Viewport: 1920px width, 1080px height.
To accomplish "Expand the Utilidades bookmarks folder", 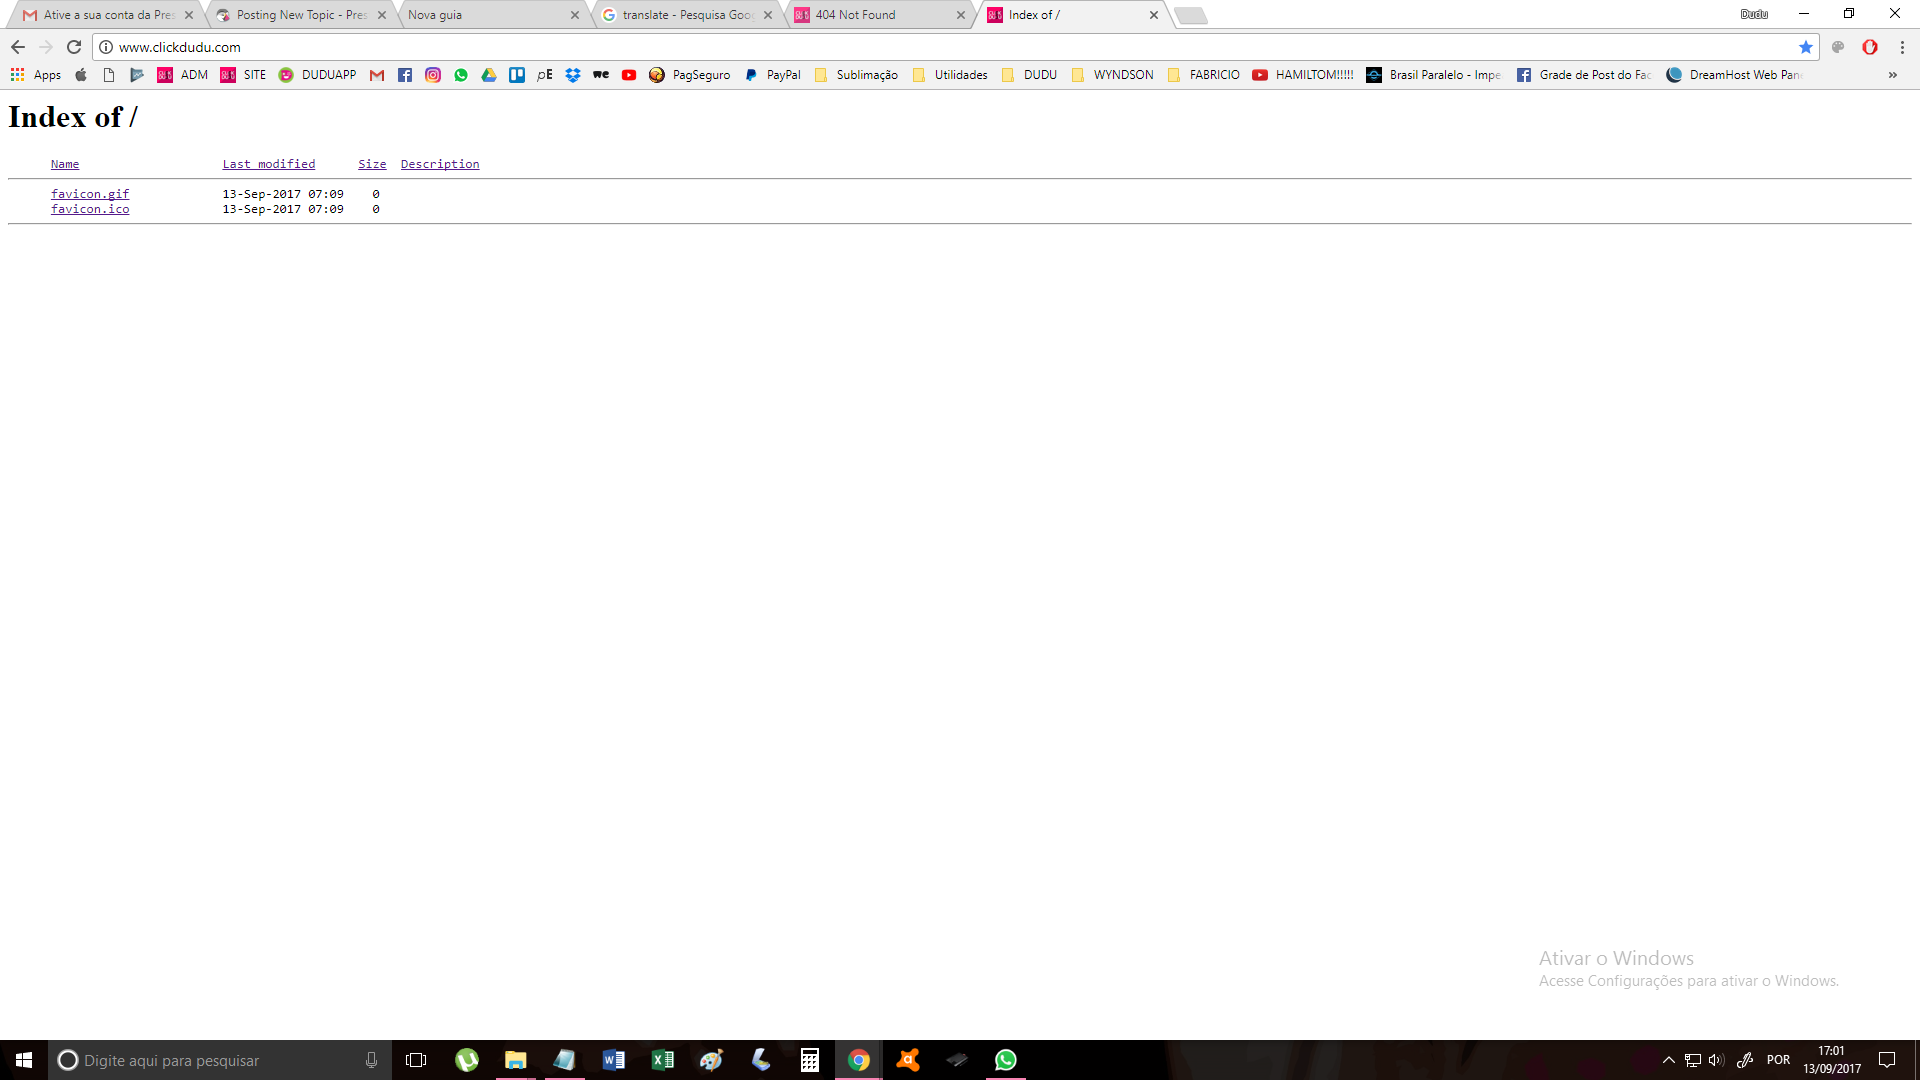I will [x=950, y=75].
